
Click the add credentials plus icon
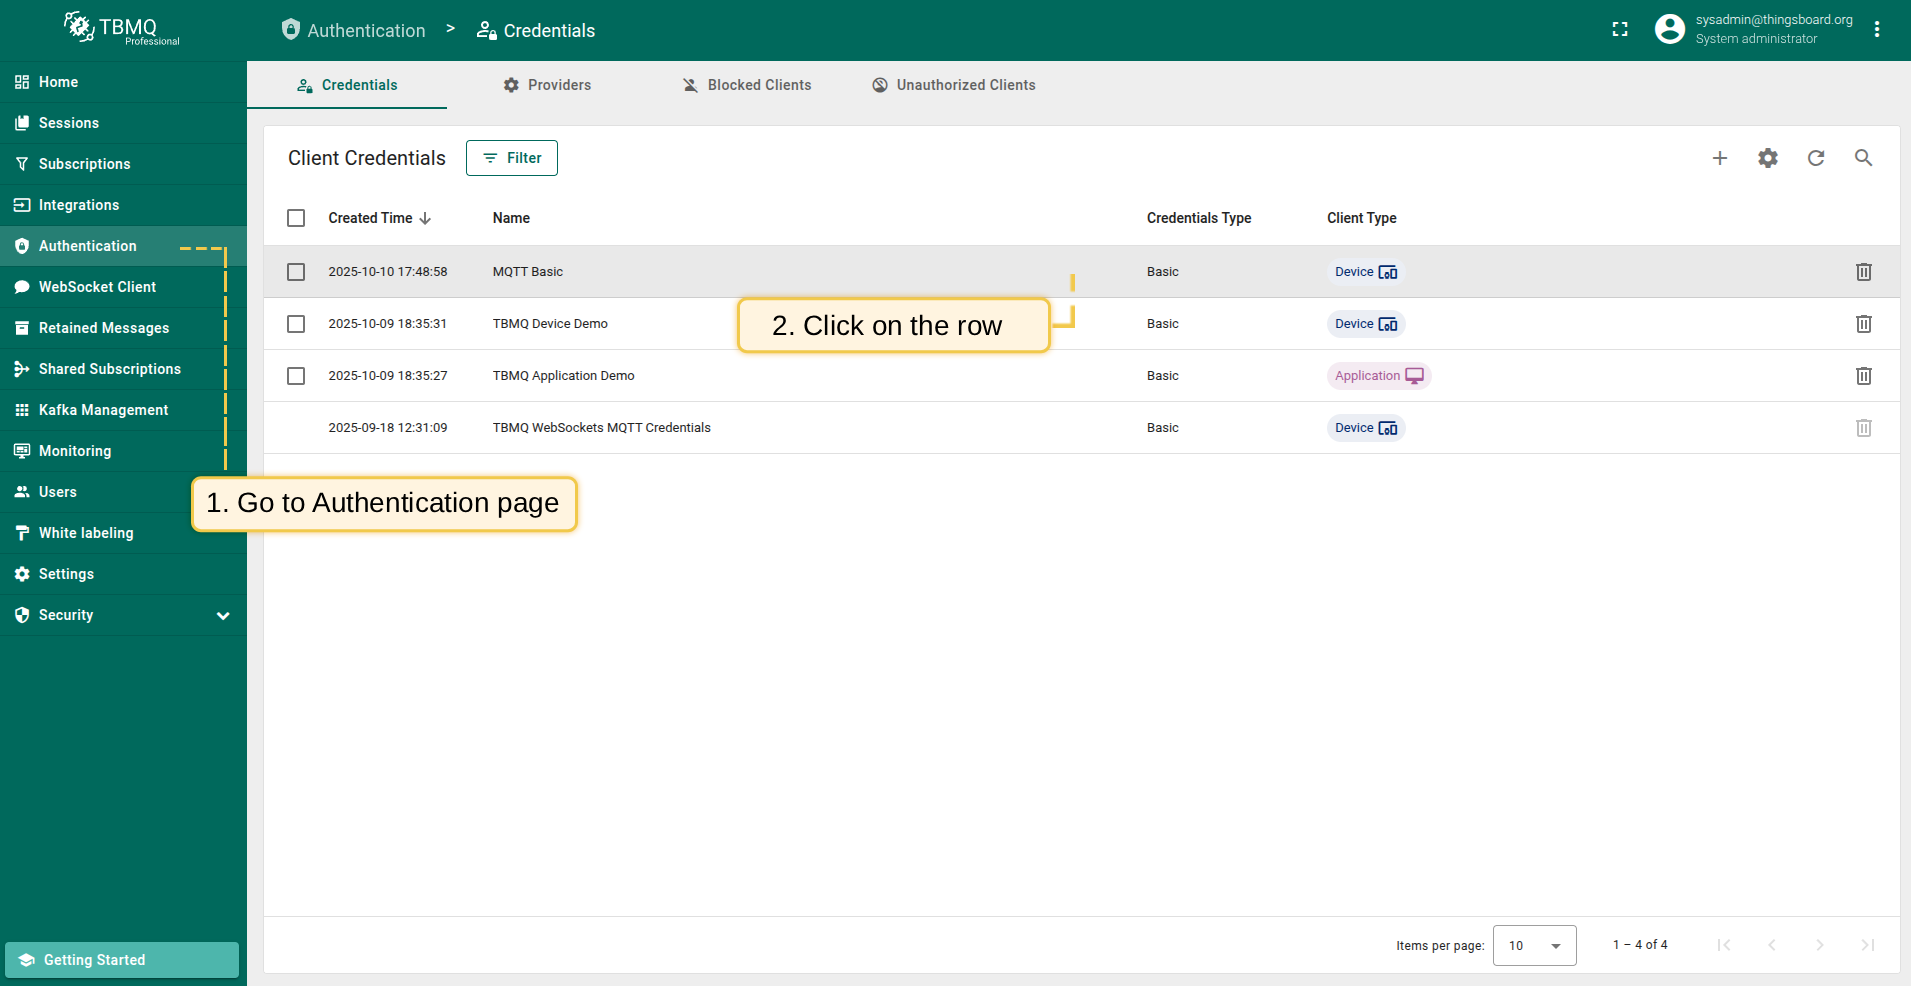[x=1719, y=158]
